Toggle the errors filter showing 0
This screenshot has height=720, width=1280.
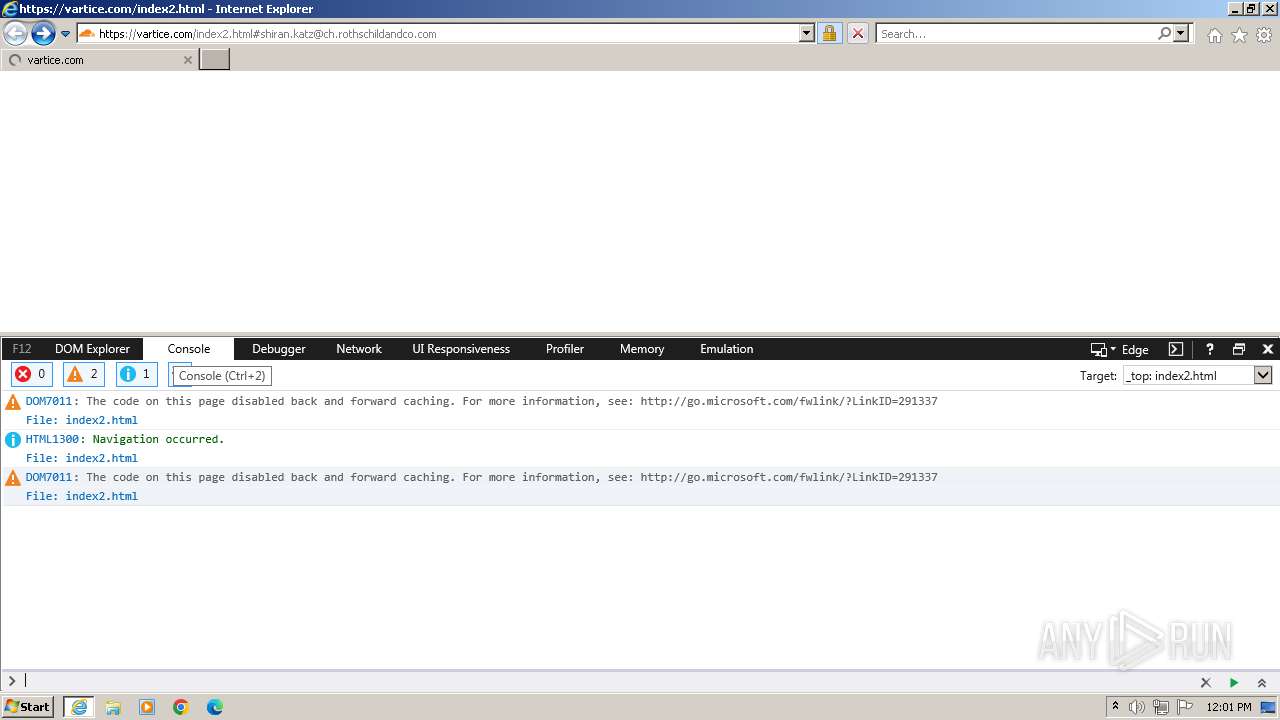[31, 374]
